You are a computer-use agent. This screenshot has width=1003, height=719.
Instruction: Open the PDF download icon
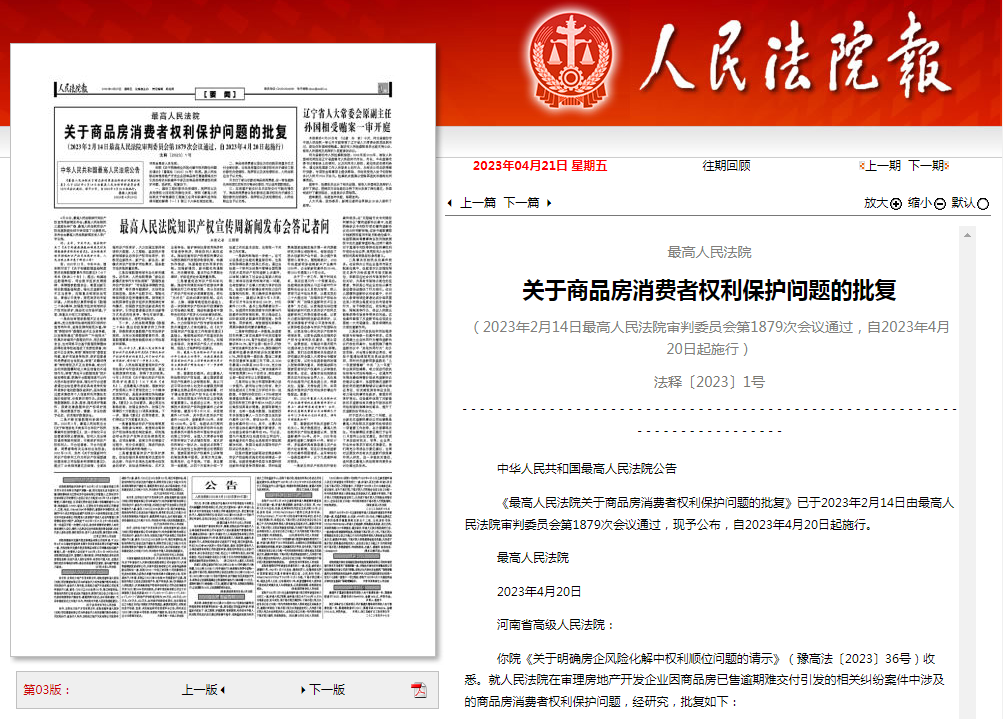click(x=419, y=689)
